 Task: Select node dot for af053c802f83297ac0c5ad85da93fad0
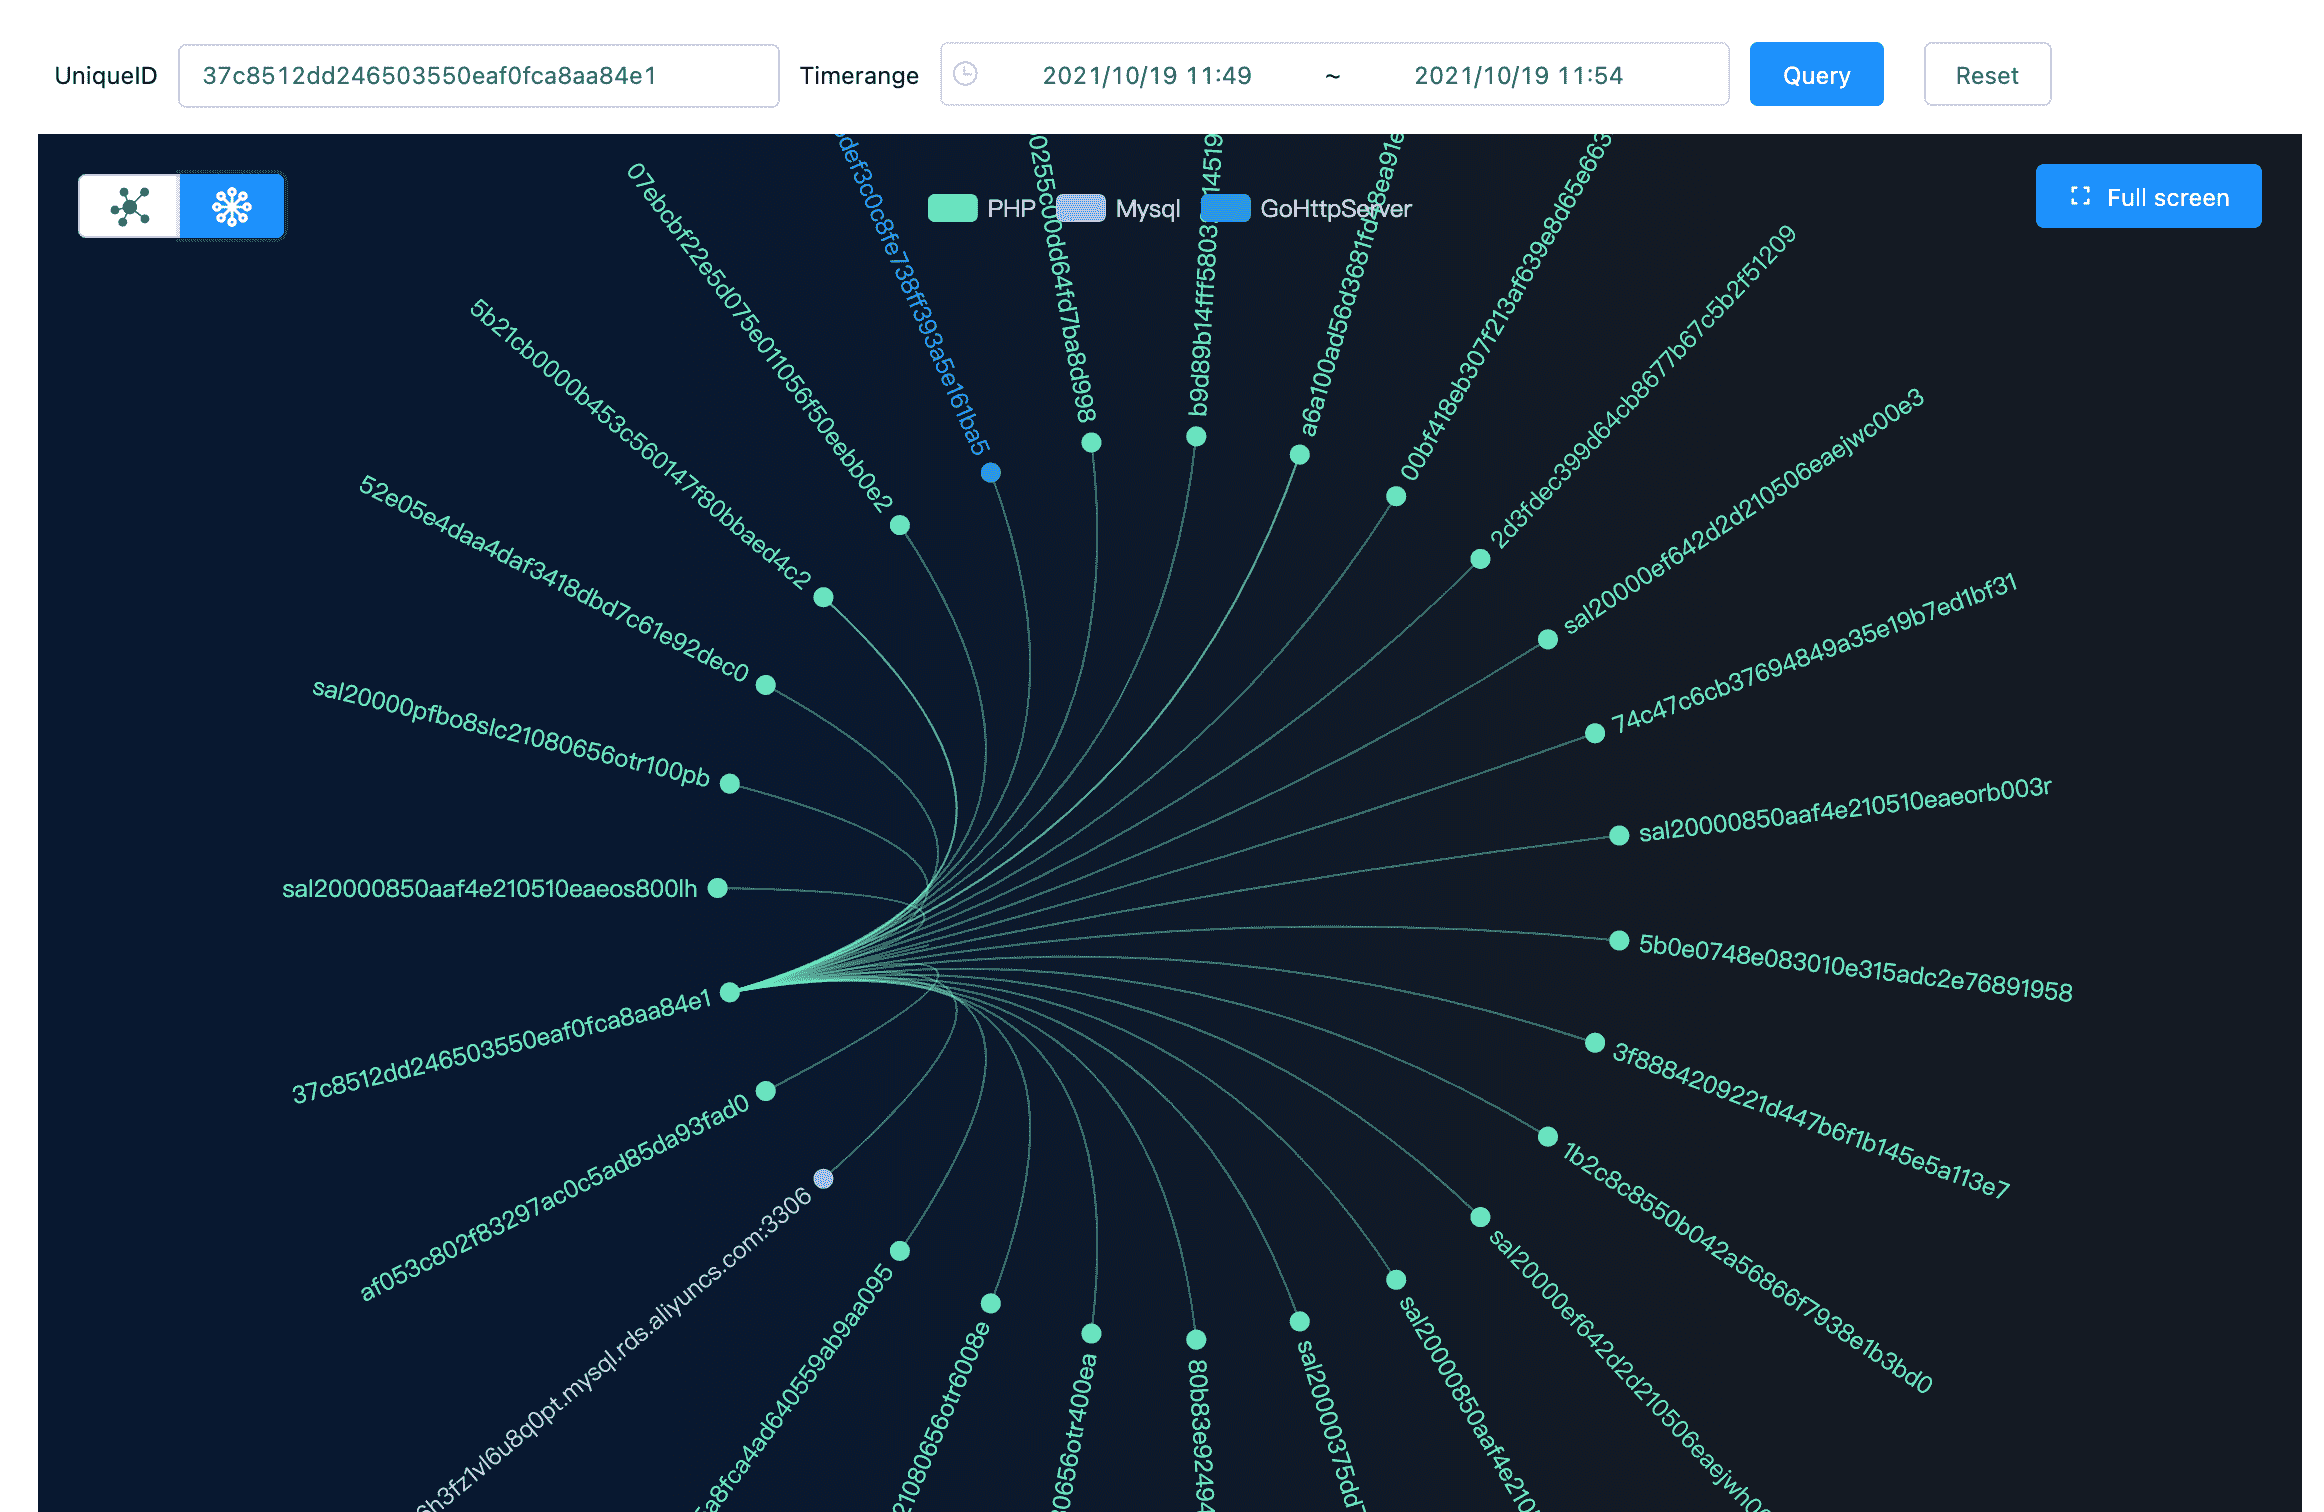pyautogui.click(x=766, y=1091)
